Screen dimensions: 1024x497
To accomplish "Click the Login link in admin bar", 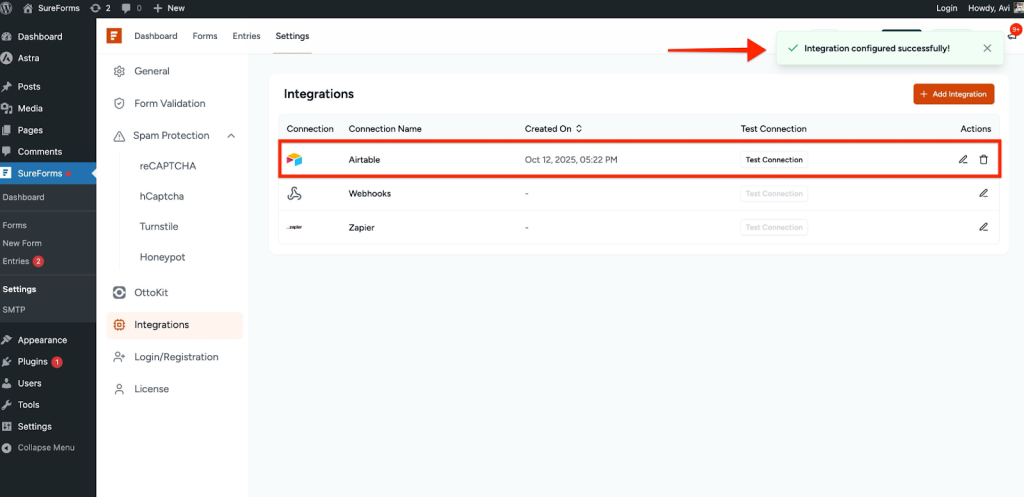I will [946, 8].
